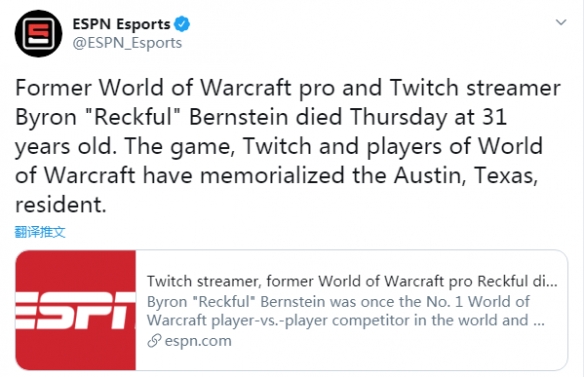This screenshot has width=584, height=377.
Task: Click 'competitor in the world and …' in the card
Action: pos(438,321)
